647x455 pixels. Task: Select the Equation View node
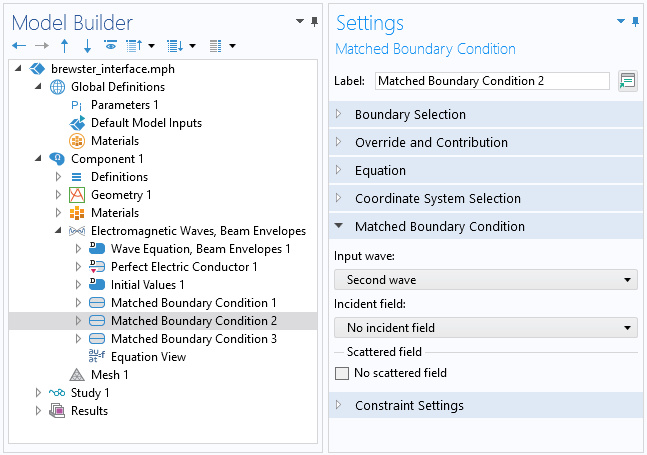point(149,357)
